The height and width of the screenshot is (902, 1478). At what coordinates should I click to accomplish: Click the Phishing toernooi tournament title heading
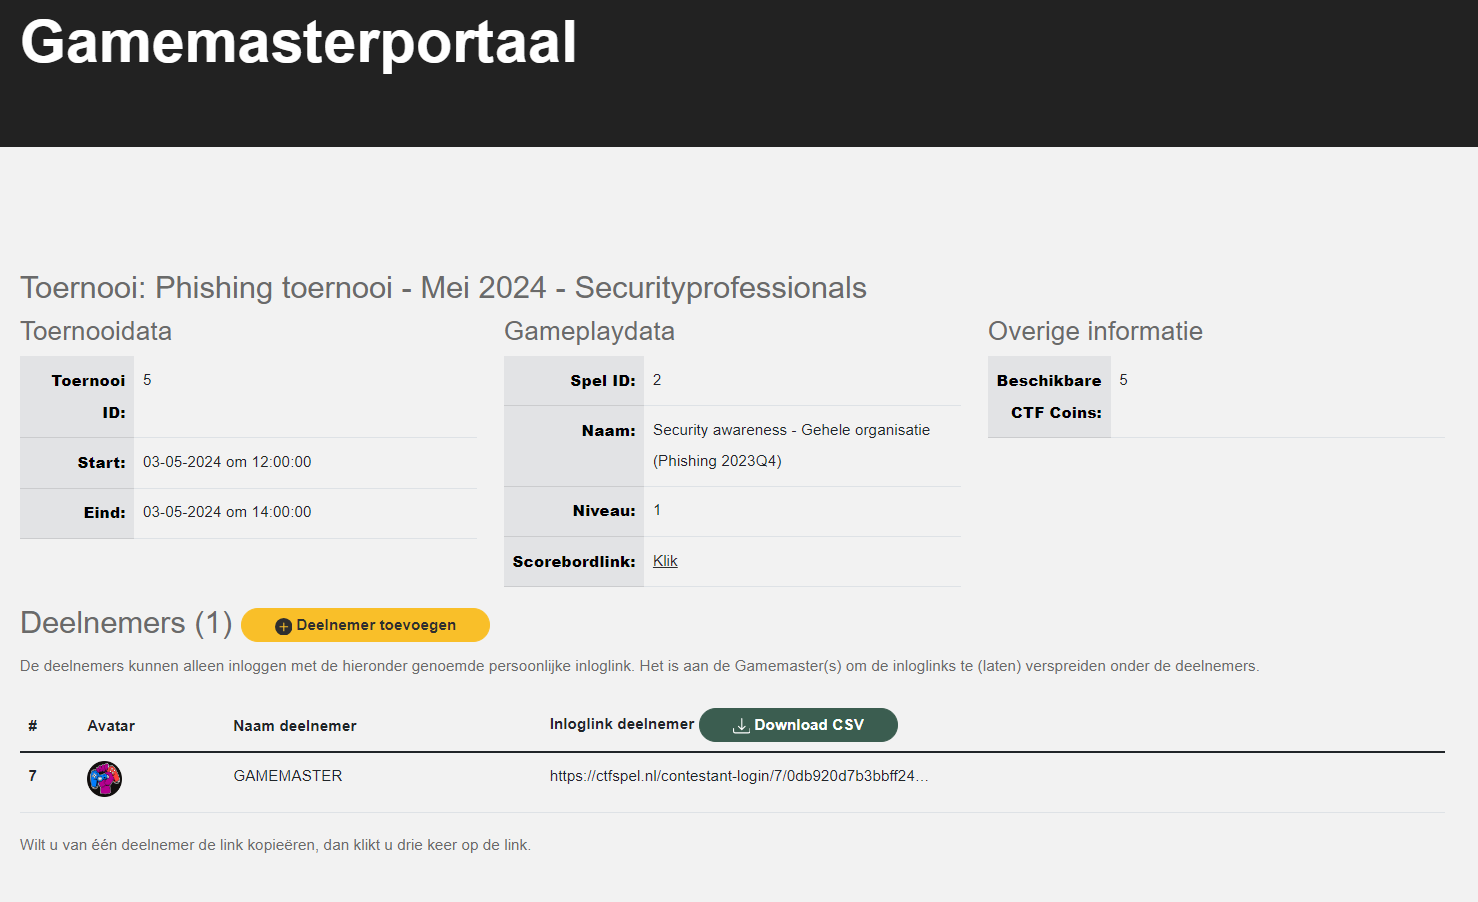click(443, 288)
